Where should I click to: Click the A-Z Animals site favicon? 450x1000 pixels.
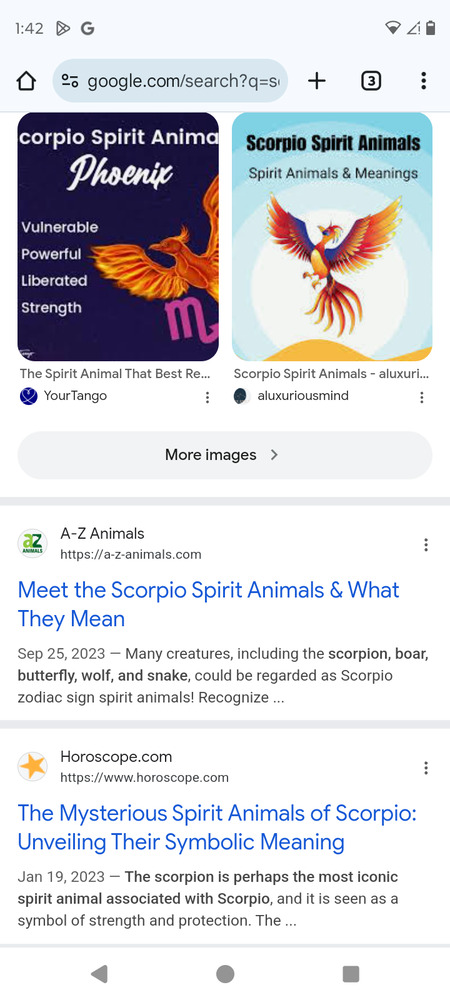33,543
